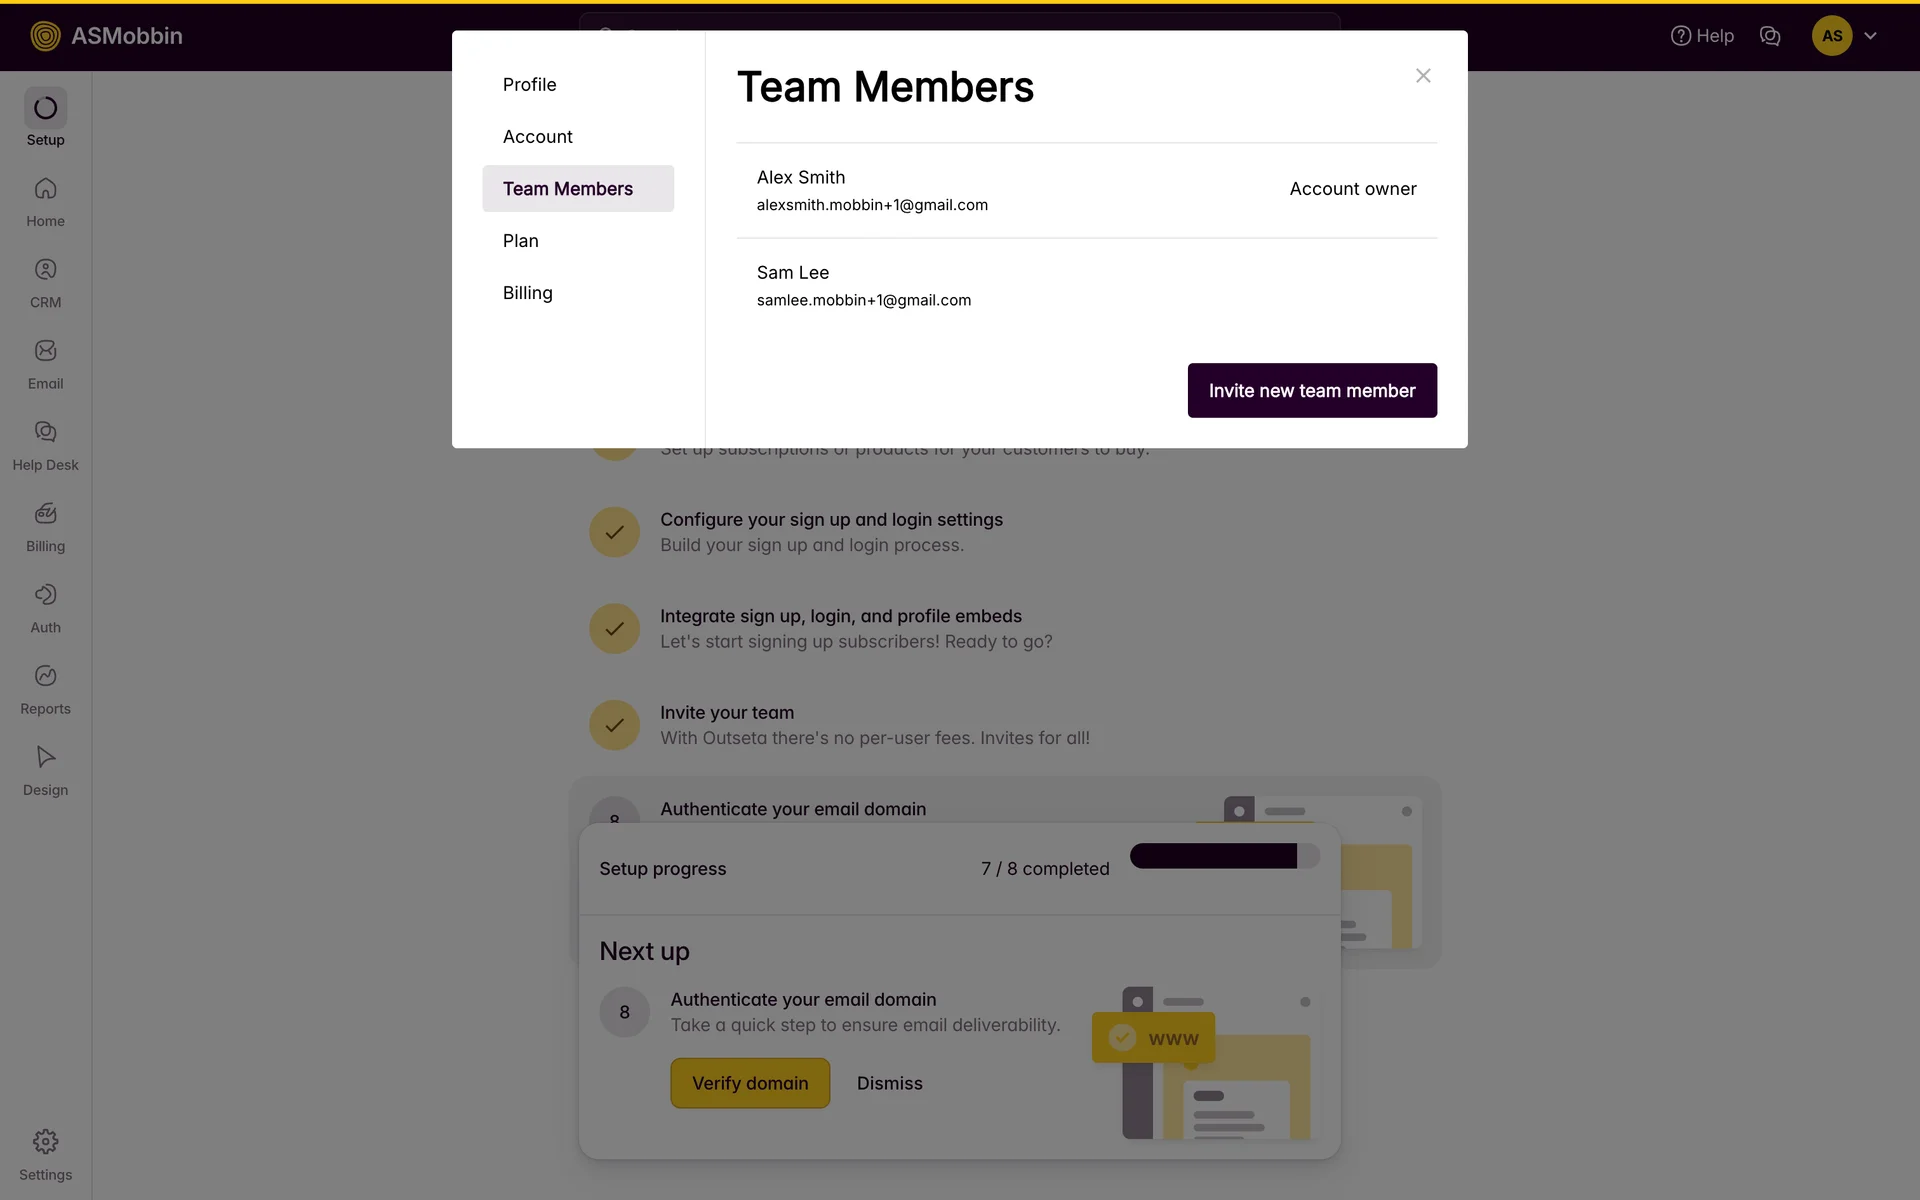
Task: Switch to the Account tab
Action: click(x=537, y=137)
